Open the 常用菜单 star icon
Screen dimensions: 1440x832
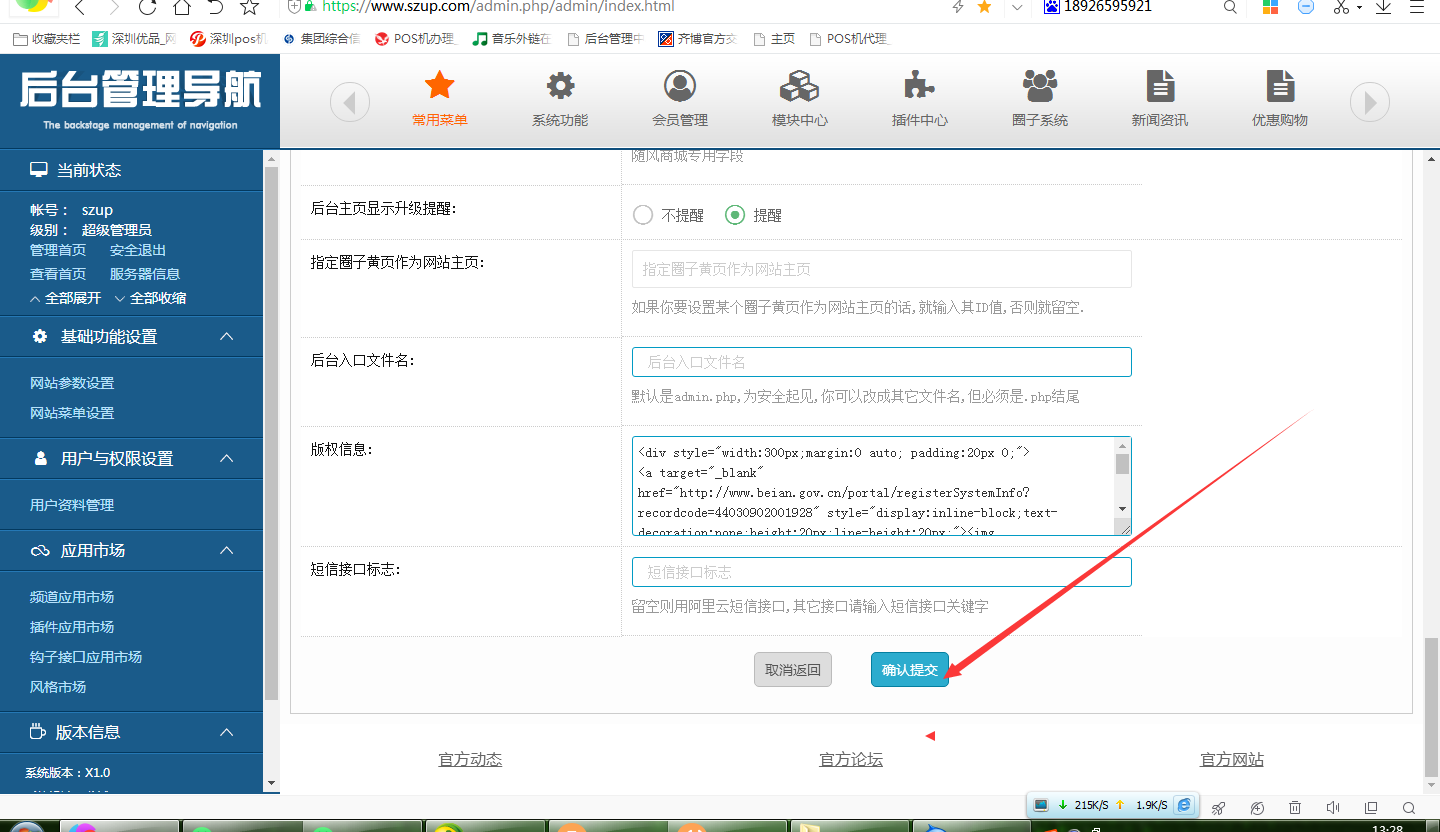[x=440, y=87]
